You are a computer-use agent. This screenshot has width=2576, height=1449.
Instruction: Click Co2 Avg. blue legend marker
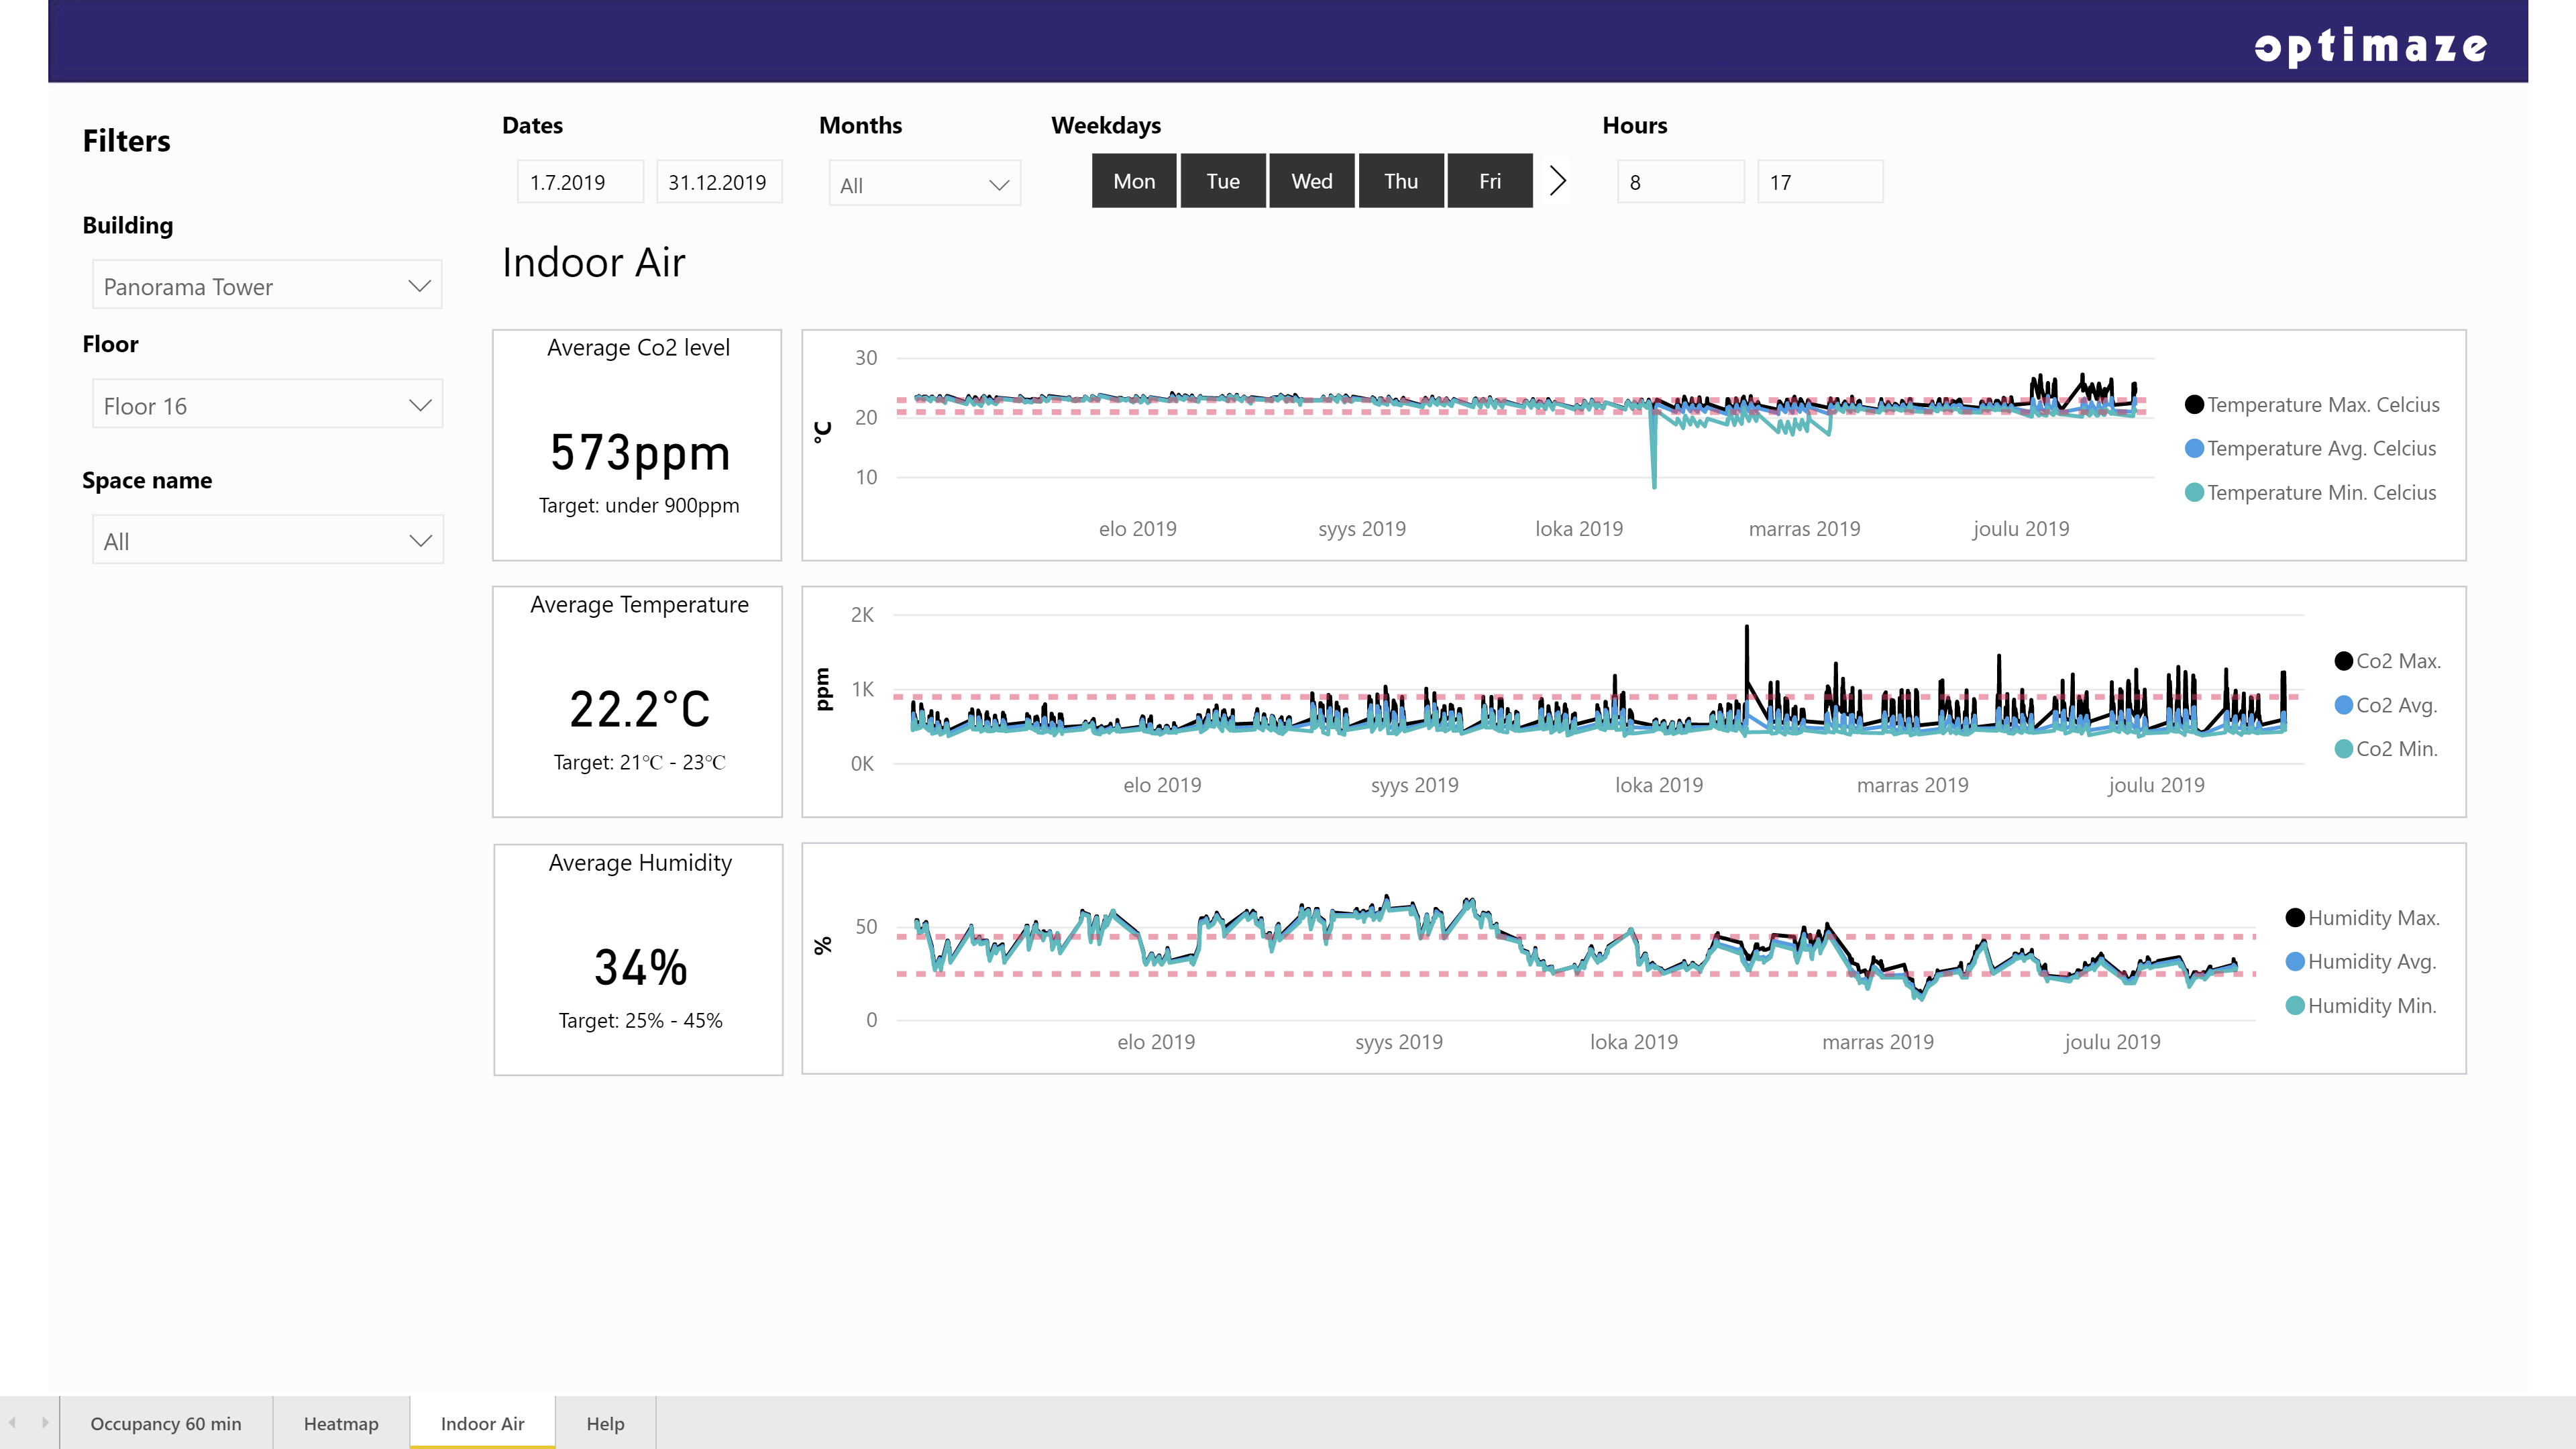[2343, 705]
